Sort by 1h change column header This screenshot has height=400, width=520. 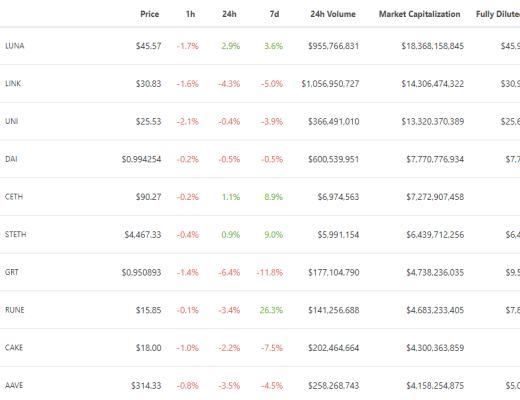[190, 14]
